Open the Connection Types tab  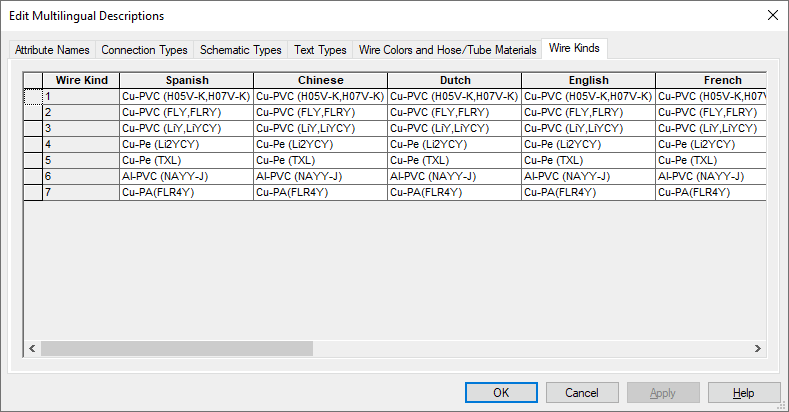pos(144,50)
